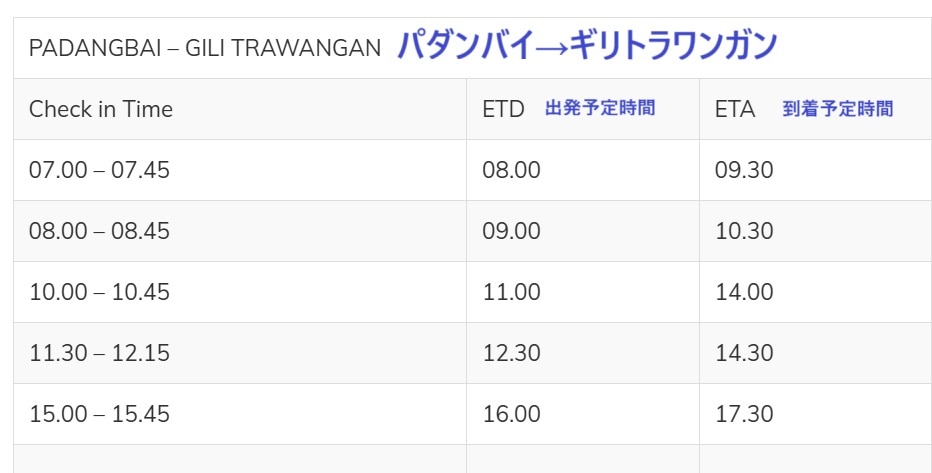Click the ETD column header

[x=503, y=109]
